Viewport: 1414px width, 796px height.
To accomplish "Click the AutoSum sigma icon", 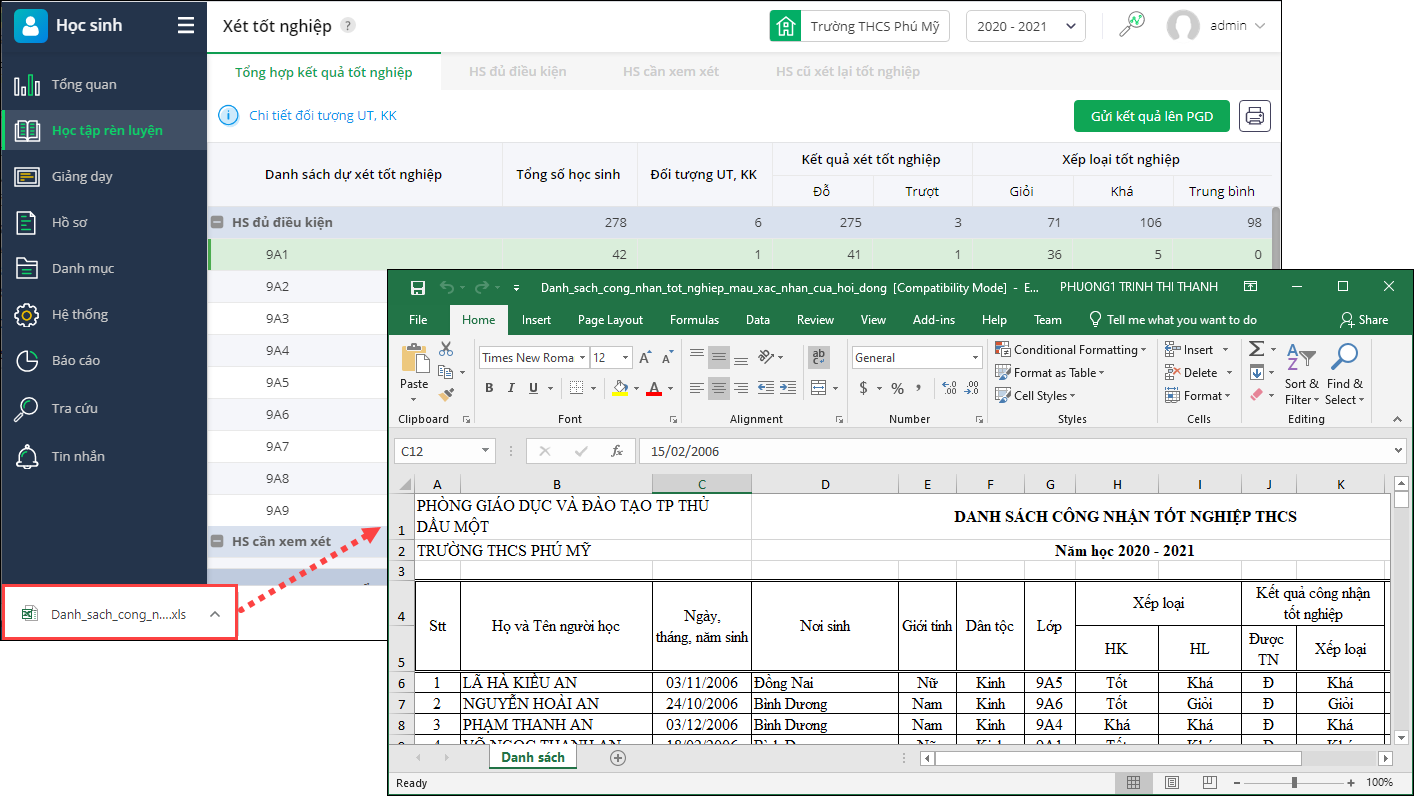I will [x=1257, y=349].
